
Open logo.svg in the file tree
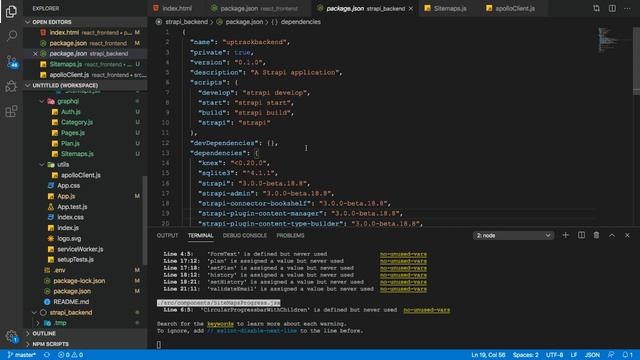pos(69,238)
